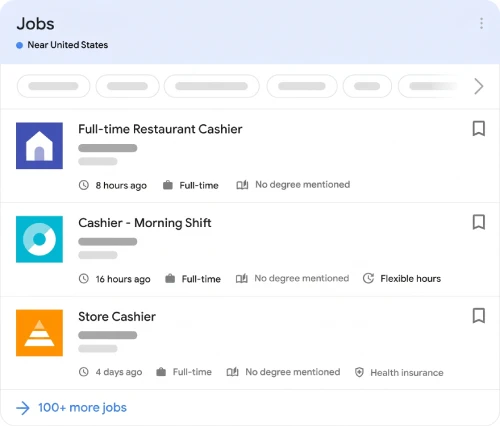The image size is (500, 426).
Task: Click the teal circle company logo
Action: (x=39, y=239)
